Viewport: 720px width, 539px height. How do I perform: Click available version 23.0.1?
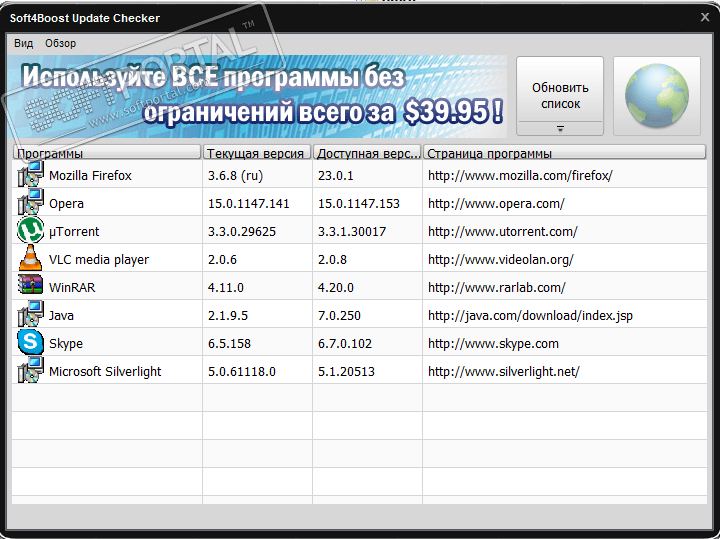coord(336,175)
